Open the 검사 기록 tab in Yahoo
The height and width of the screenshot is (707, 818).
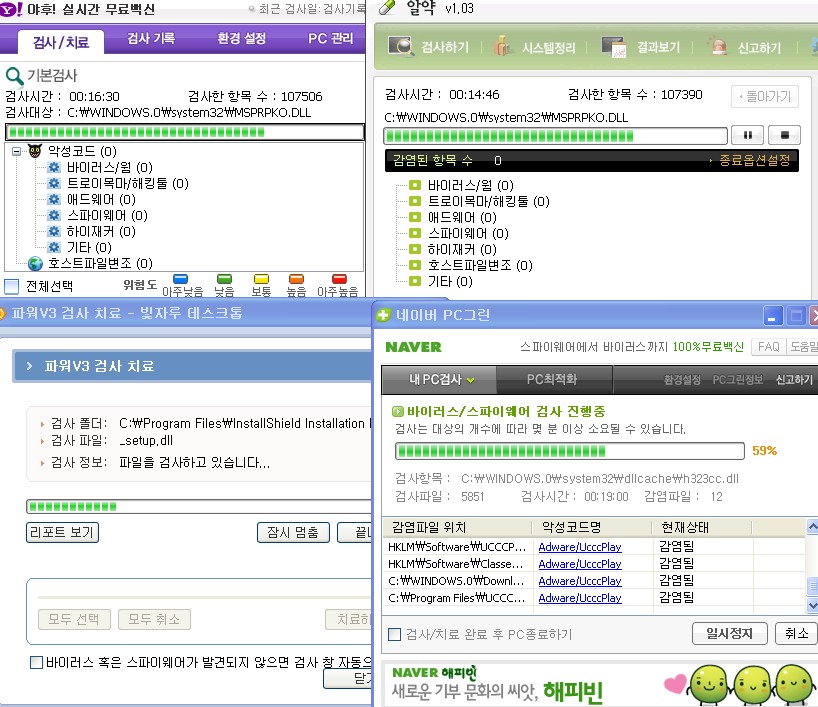click(x=151, y=39)
